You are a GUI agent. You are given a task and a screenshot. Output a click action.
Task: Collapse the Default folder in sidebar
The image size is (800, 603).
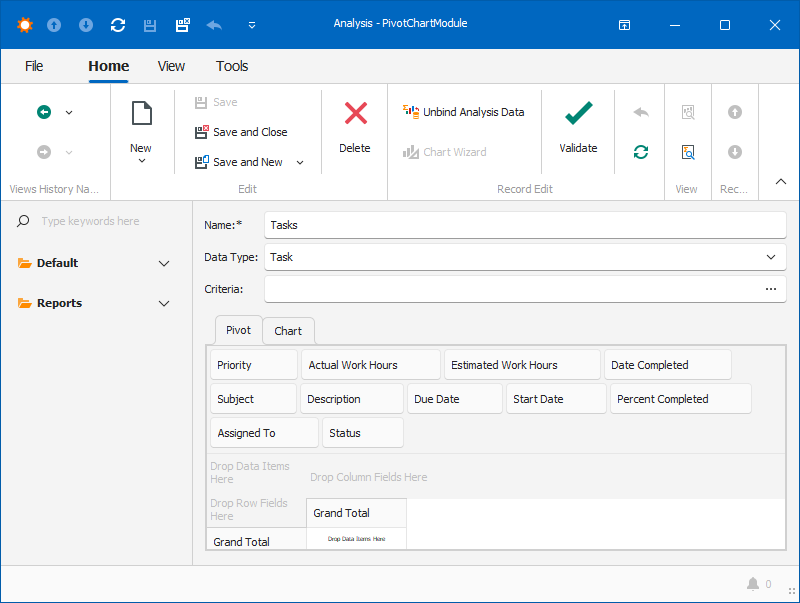163,263
